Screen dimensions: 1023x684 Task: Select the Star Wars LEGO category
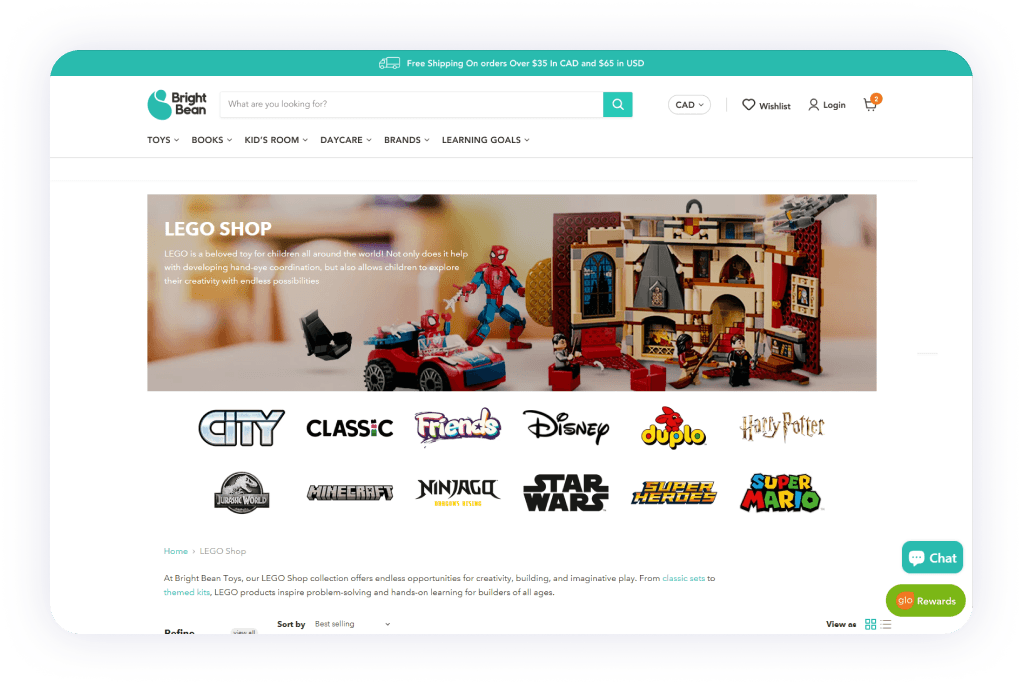point(566,491)
